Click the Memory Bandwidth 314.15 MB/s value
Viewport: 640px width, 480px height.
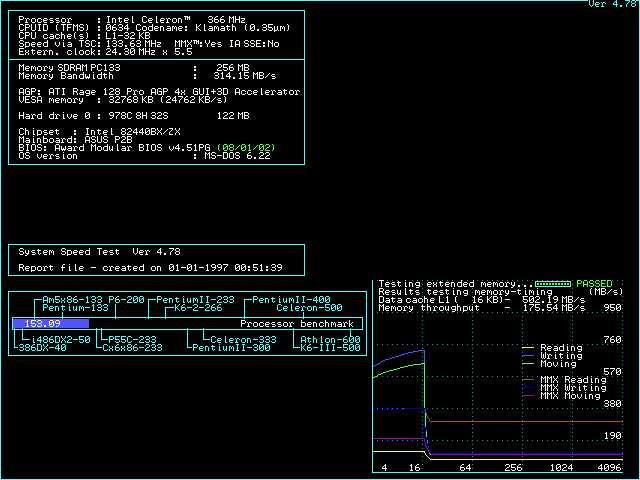[x=244, y=76]
